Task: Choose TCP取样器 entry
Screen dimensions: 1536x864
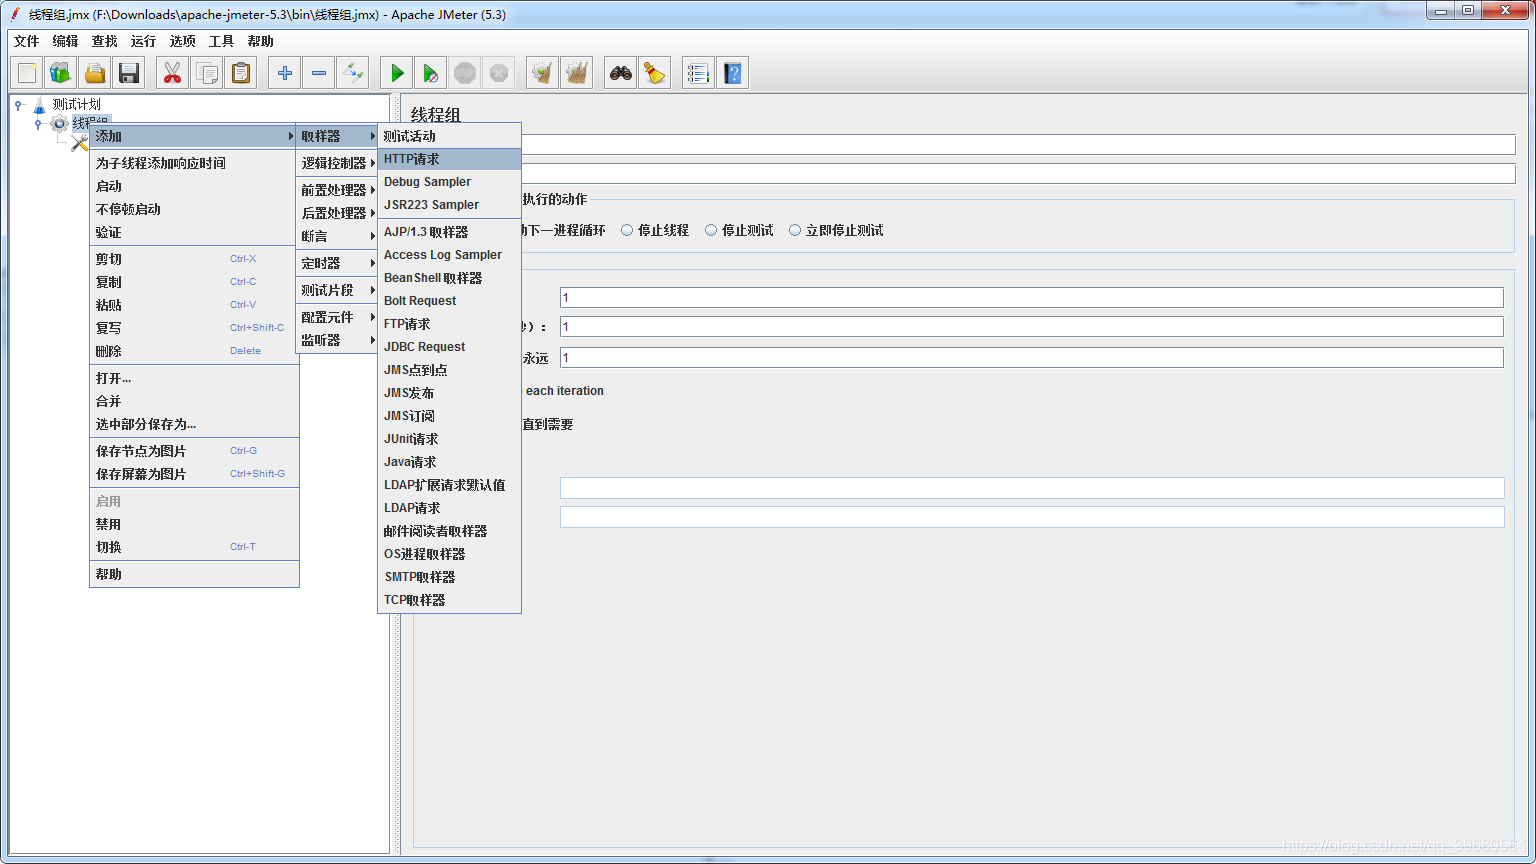Action: point(449,600)
